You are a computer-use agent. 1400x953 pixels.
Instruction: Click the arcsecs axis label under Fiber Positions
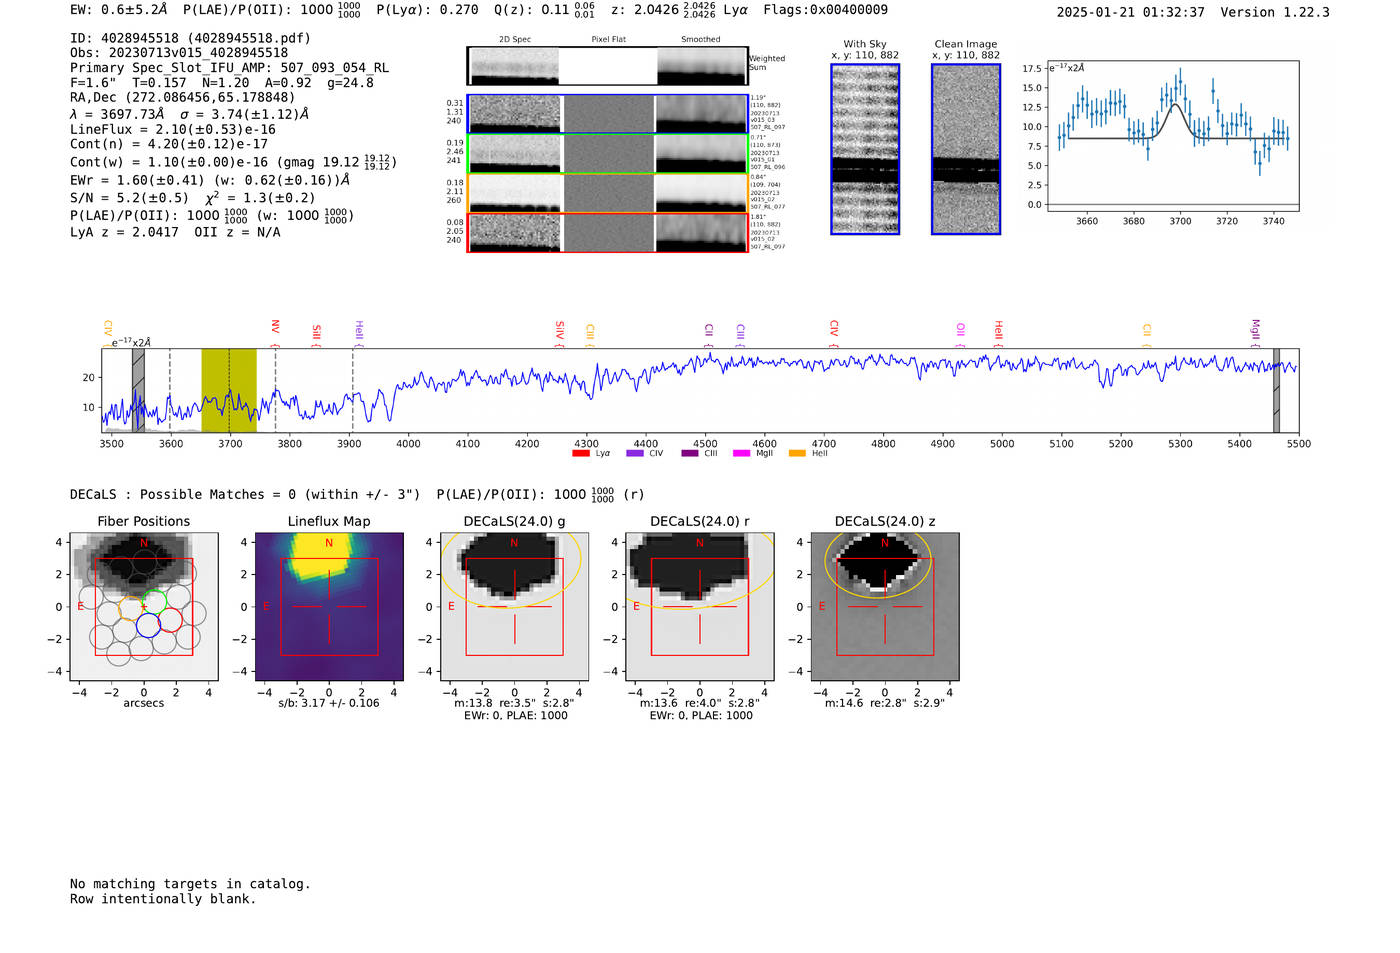point(144,703)
